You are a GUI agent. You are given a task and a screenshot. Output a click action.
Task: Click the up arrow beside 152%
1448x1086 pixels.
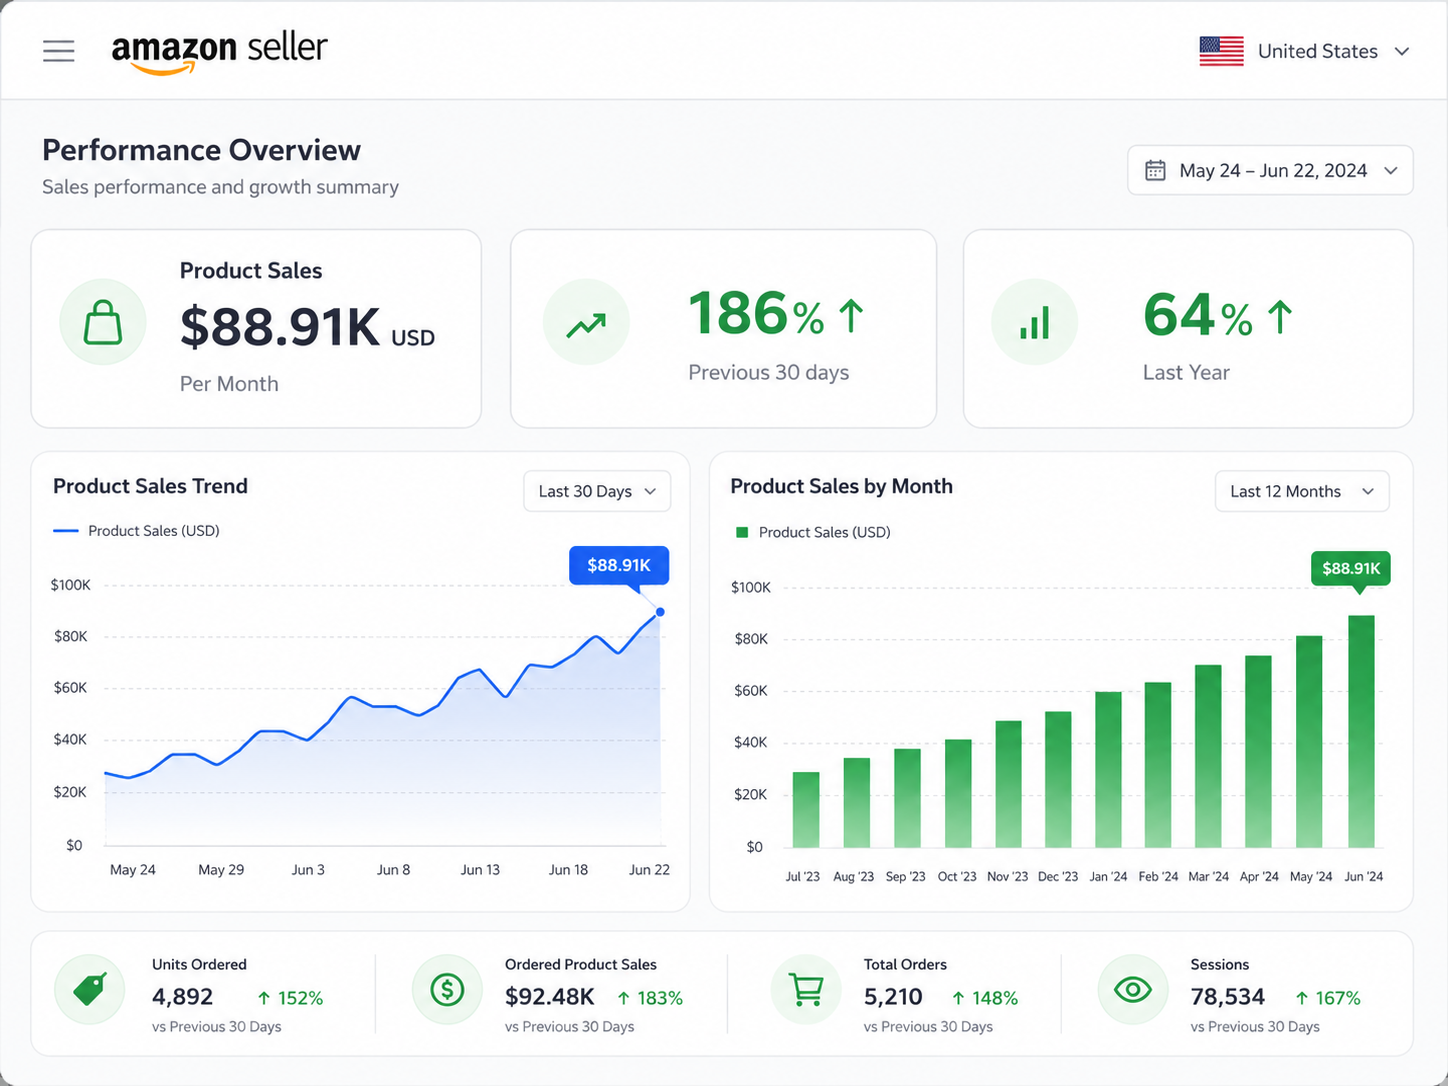pos(264,998)
